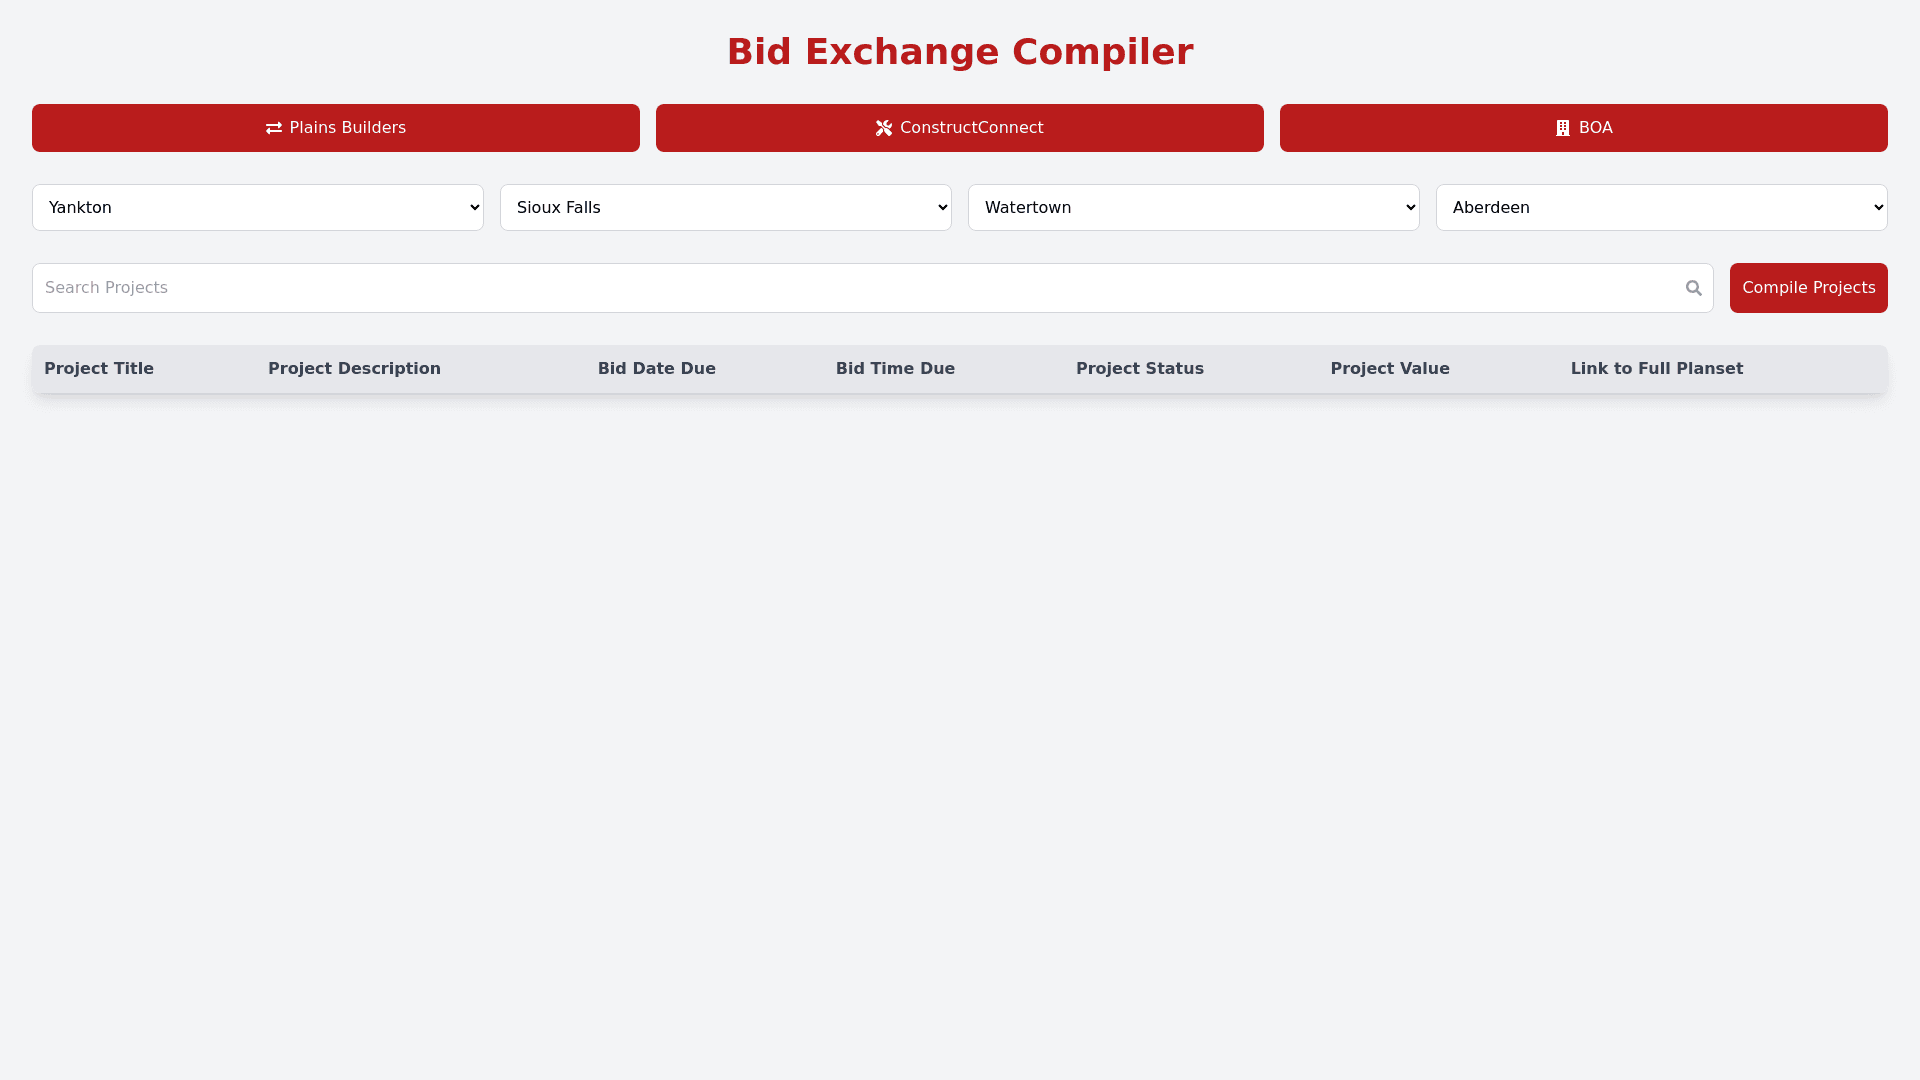Open the Watertown location selector
The image size is (1920, 1080).
click(1194, 208)
